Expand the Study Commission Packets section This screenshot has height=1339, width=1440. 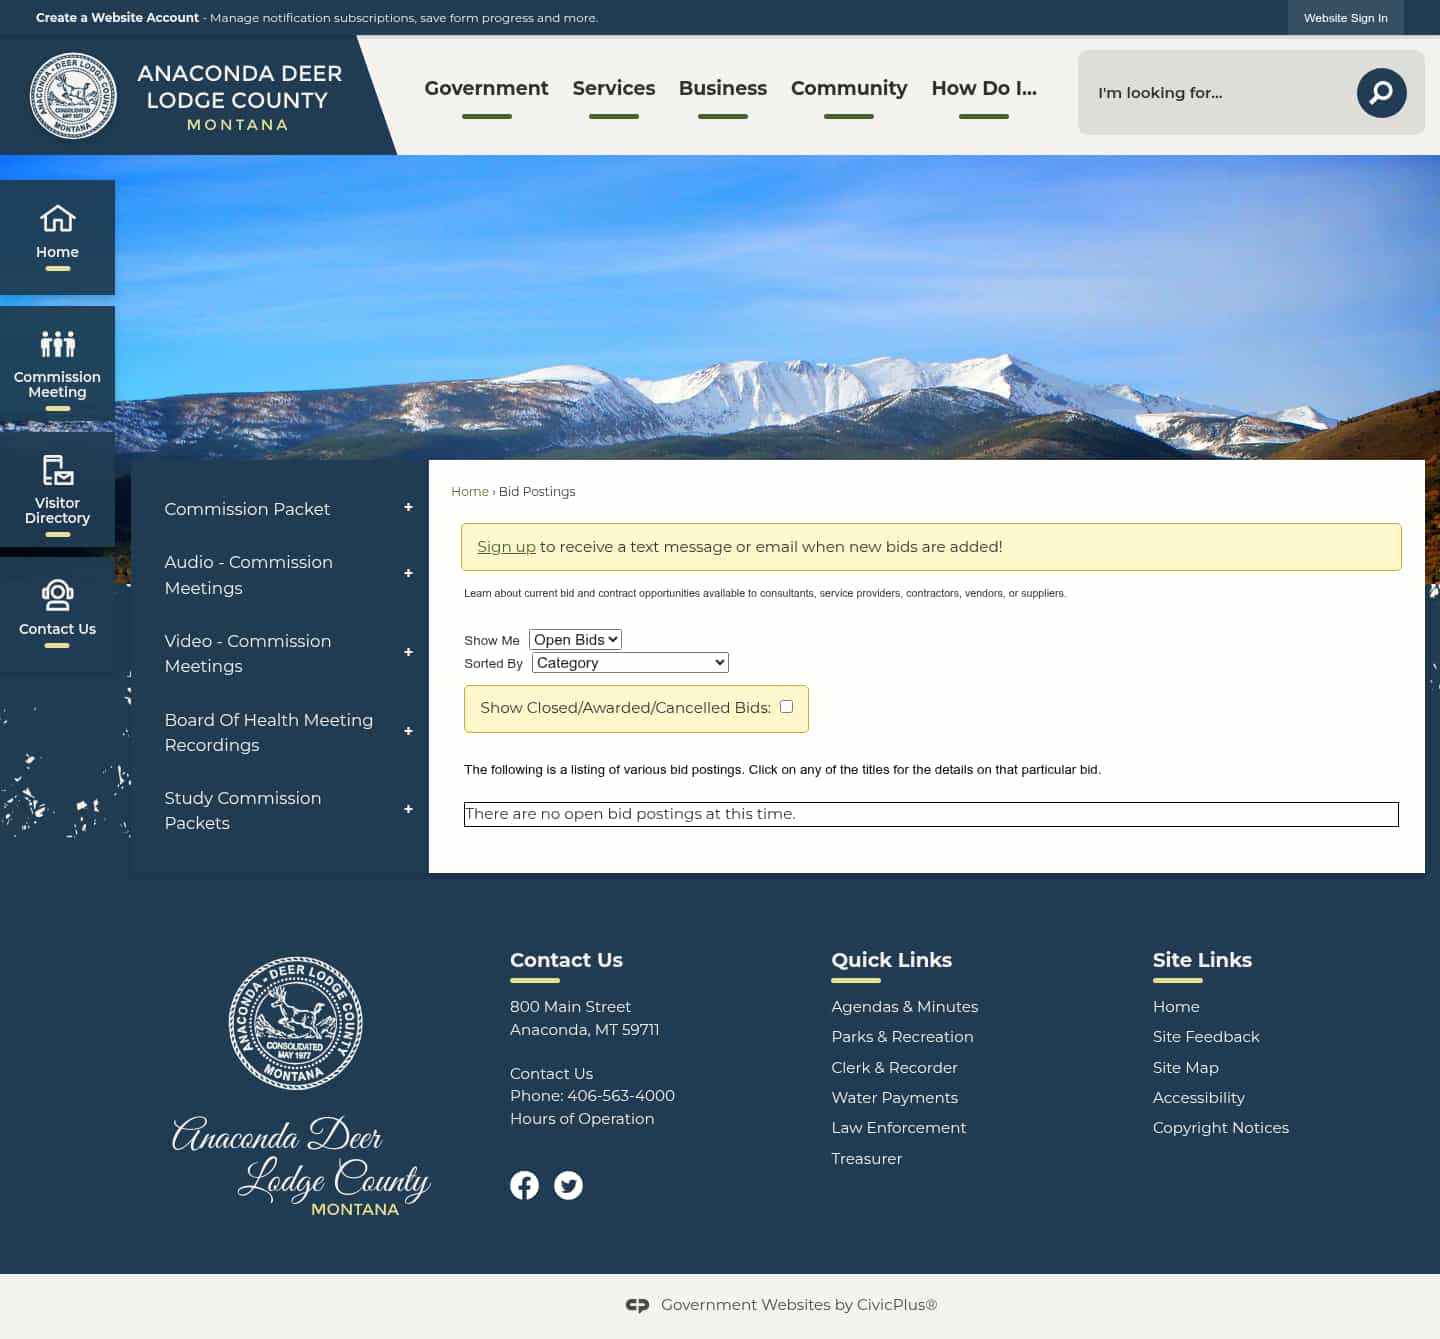pyautogui.click(x=408, y=809)
